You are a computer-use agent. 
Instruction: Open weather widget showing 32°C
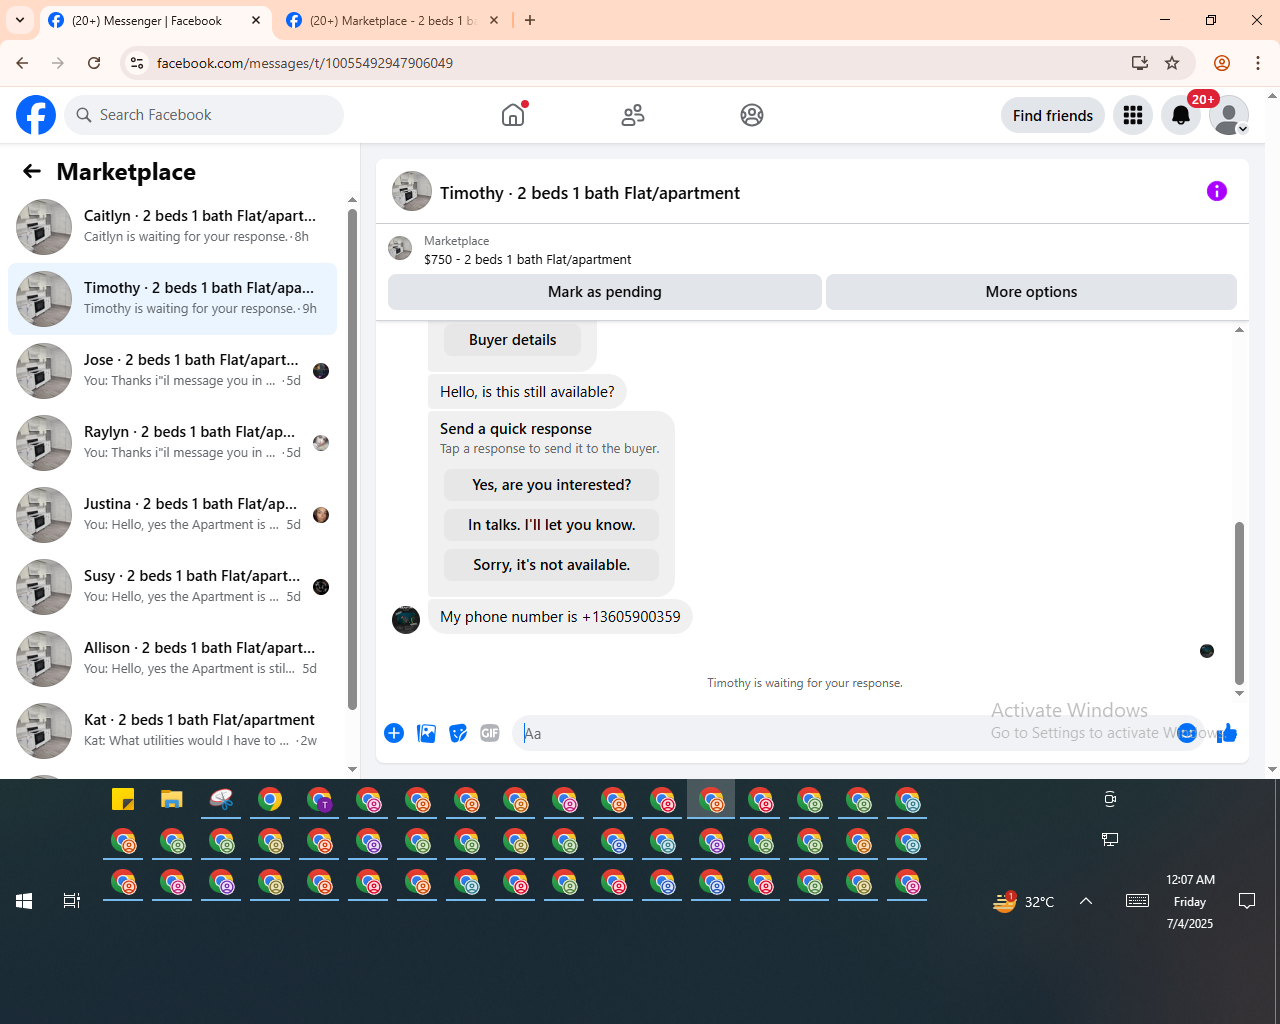point(1023,901)
